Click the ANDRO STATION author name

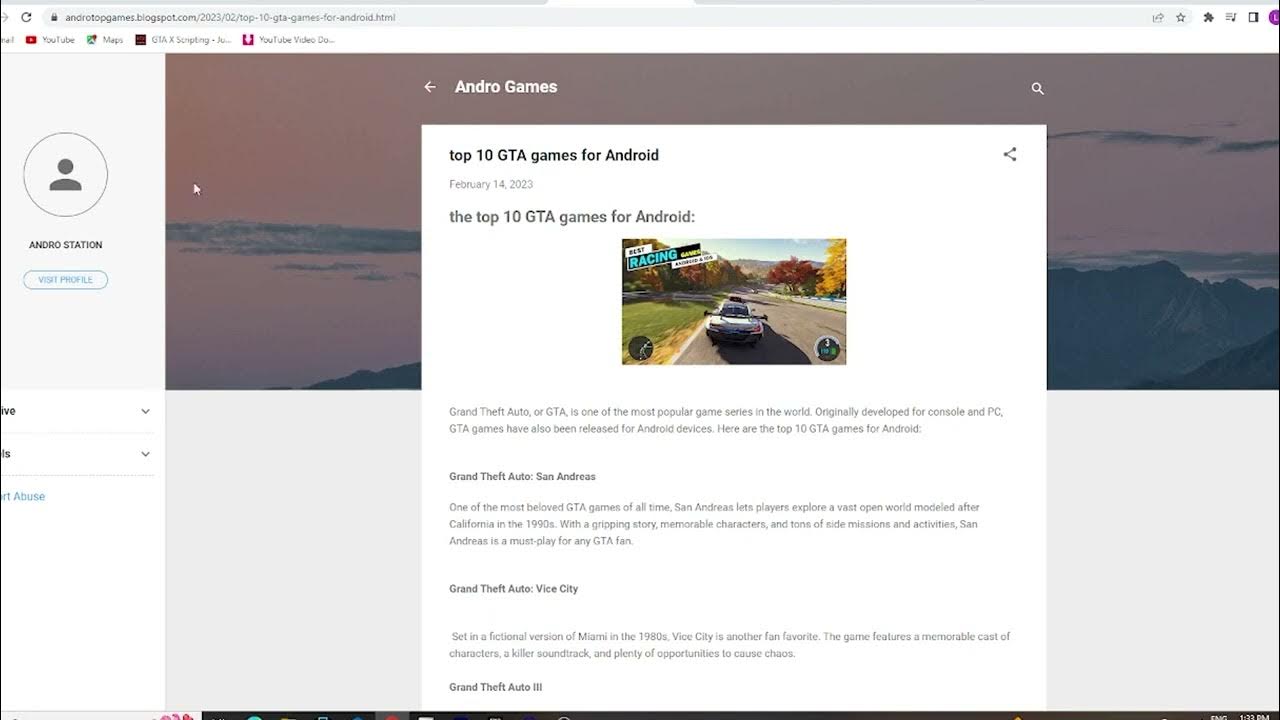coord(65,245)
